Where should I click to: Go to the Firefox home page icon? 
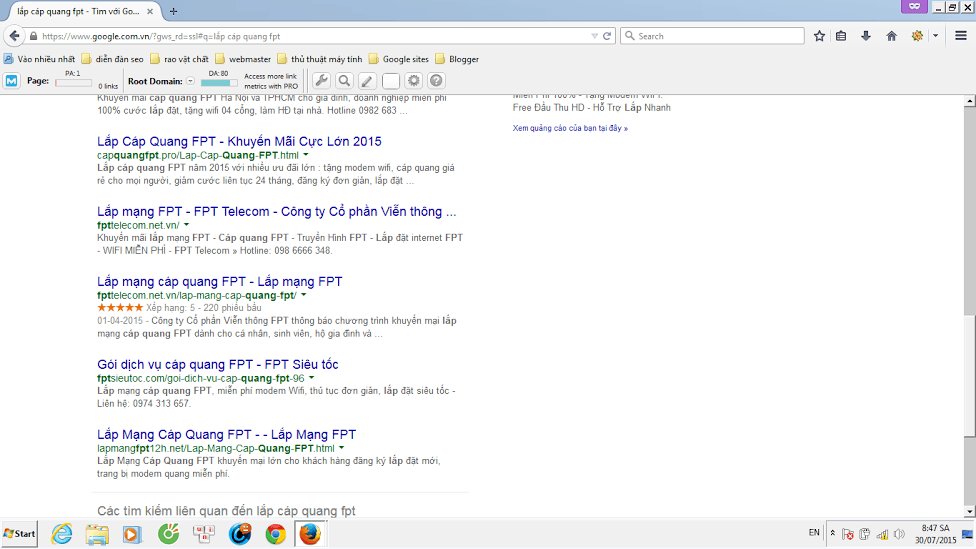891,36
